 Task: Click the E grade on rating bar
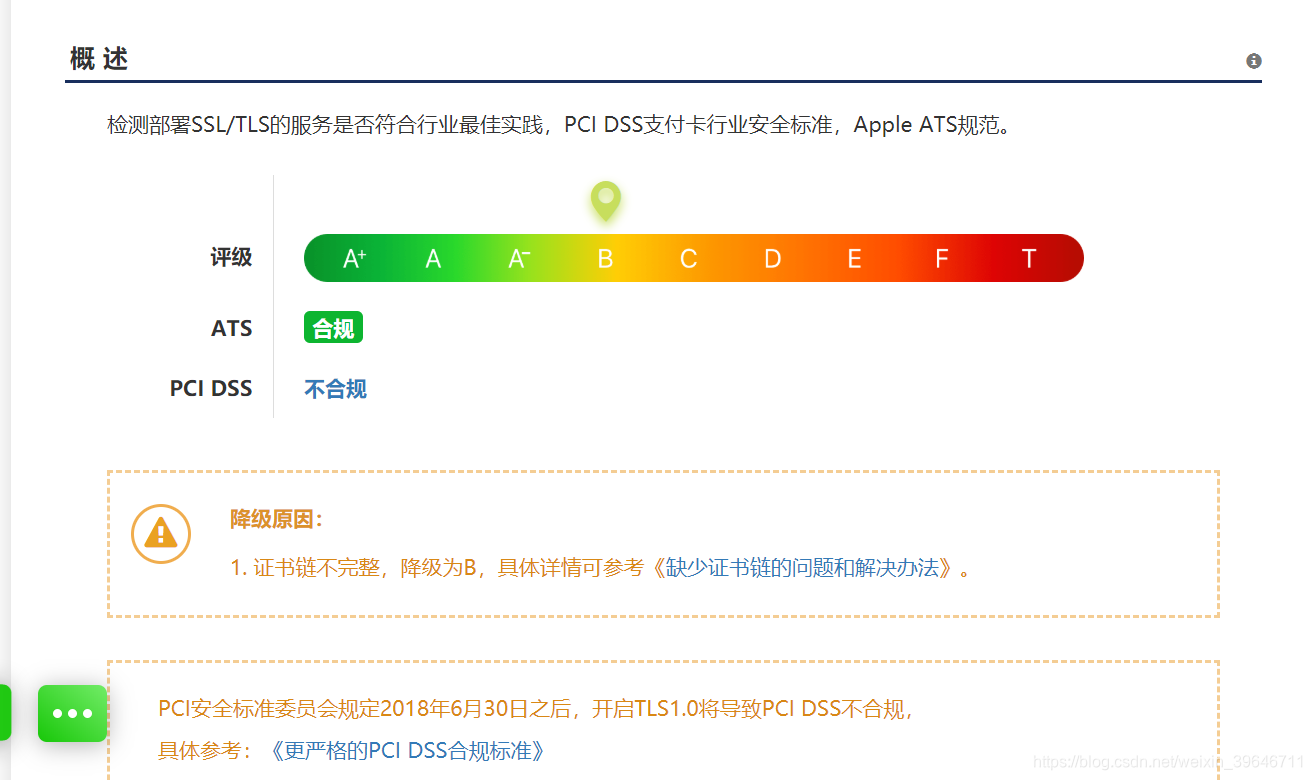(x=855, y=259)
